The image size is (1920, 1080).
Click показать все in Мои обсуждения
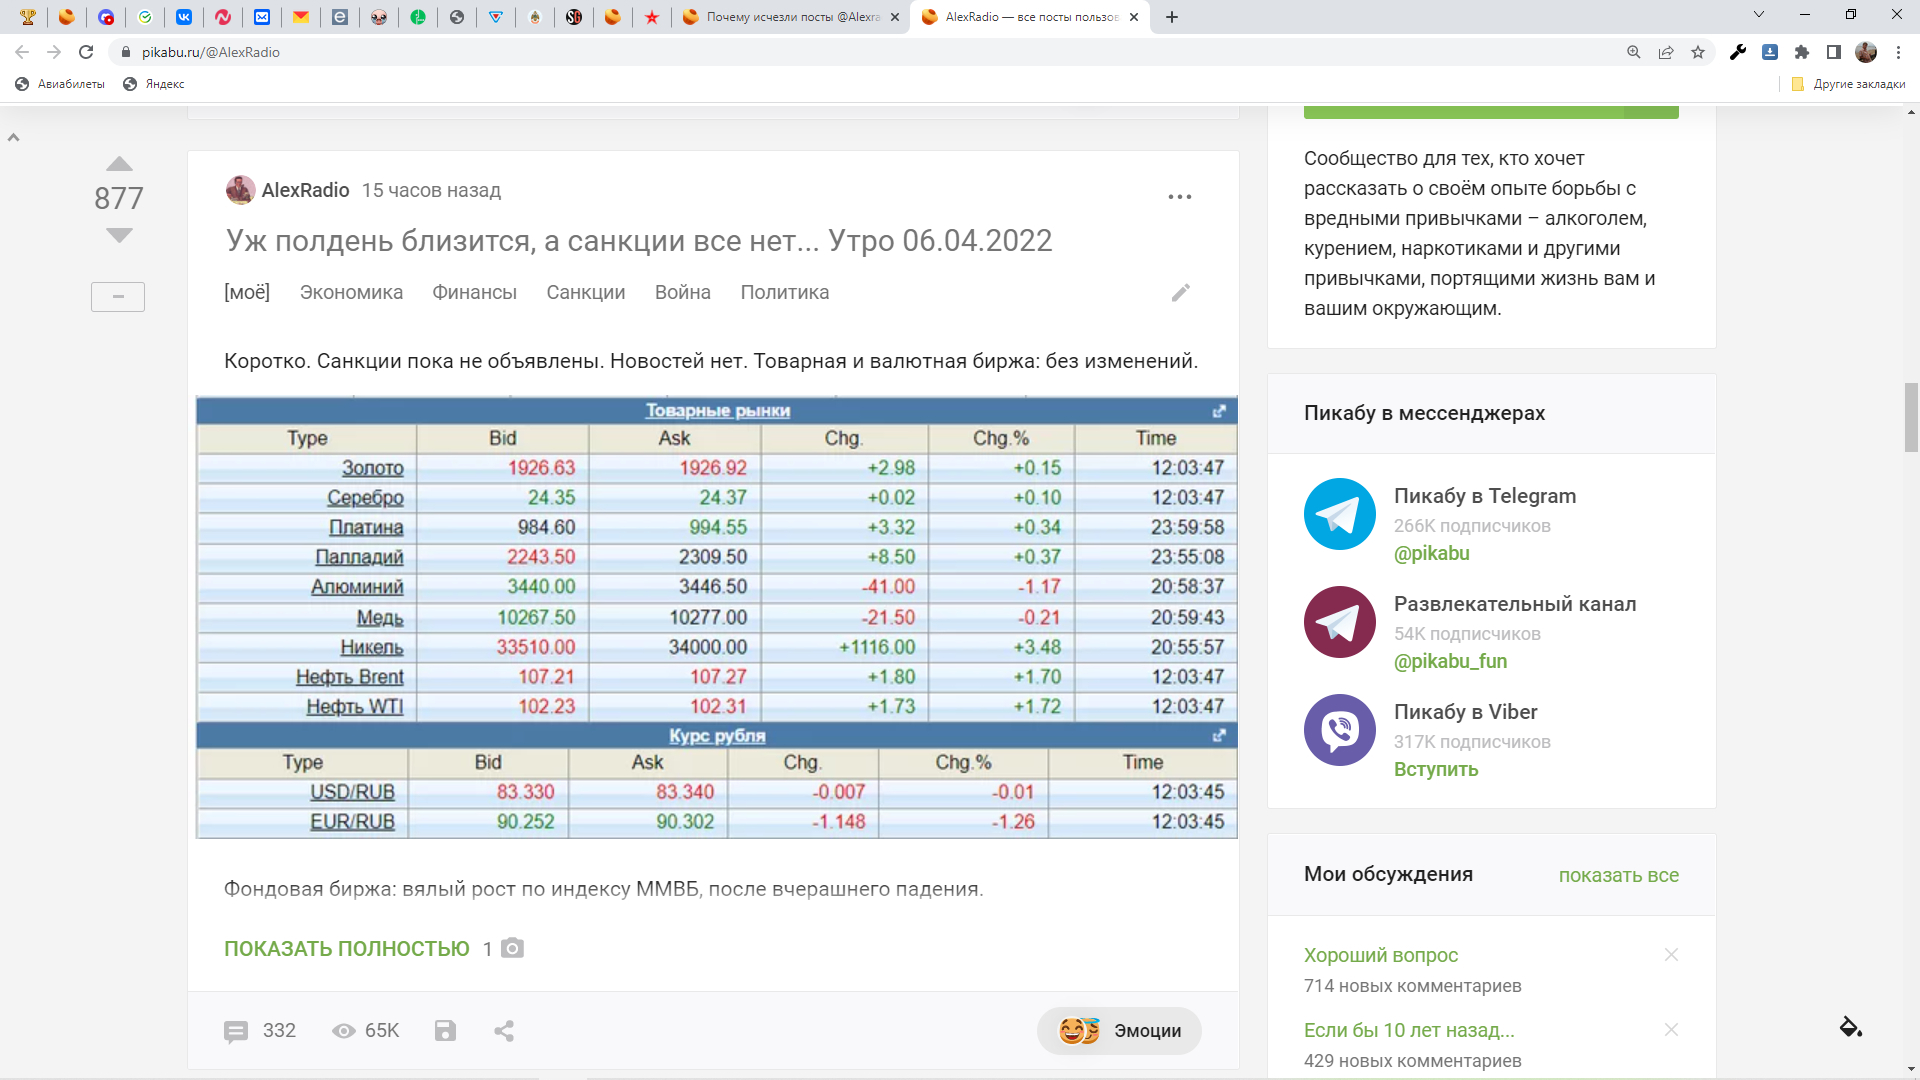pyautogui.click(x=1618, y=875)
